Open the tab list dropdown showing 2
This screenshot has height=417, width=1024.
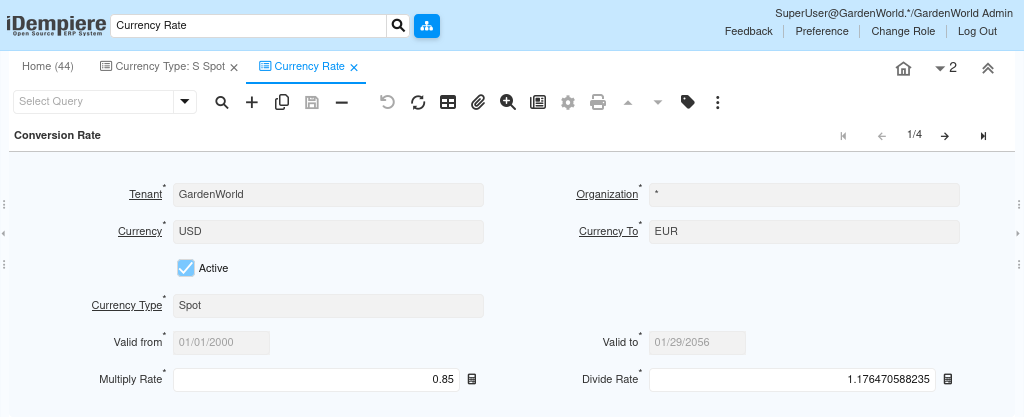[946, 68]
